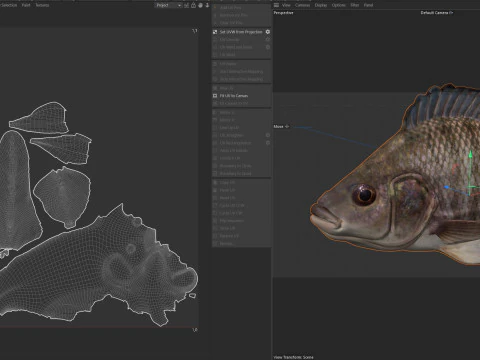
Task: Click the Paste UV icon
Action: (215, 190)
